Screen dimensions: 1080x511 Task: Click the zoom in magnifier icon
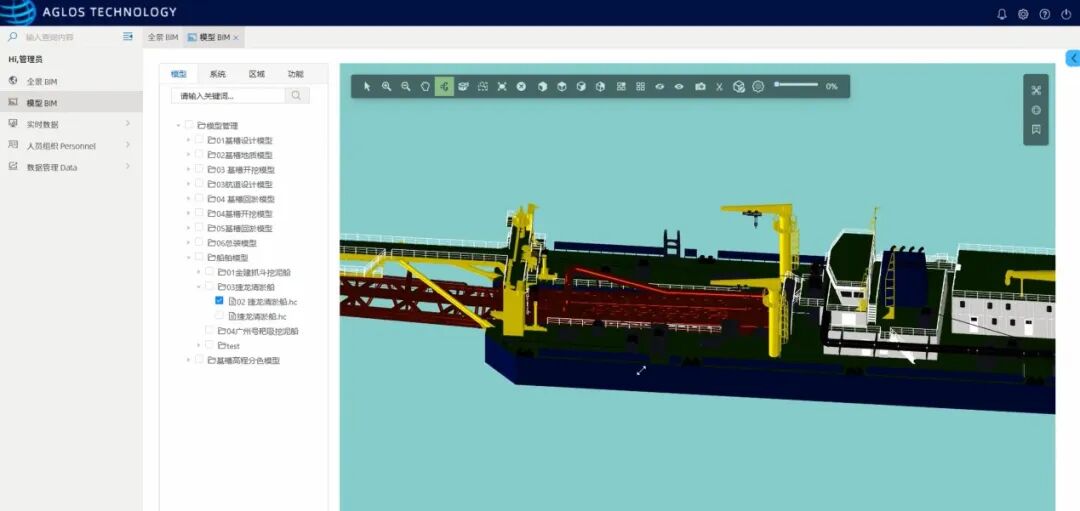(386, 87)
